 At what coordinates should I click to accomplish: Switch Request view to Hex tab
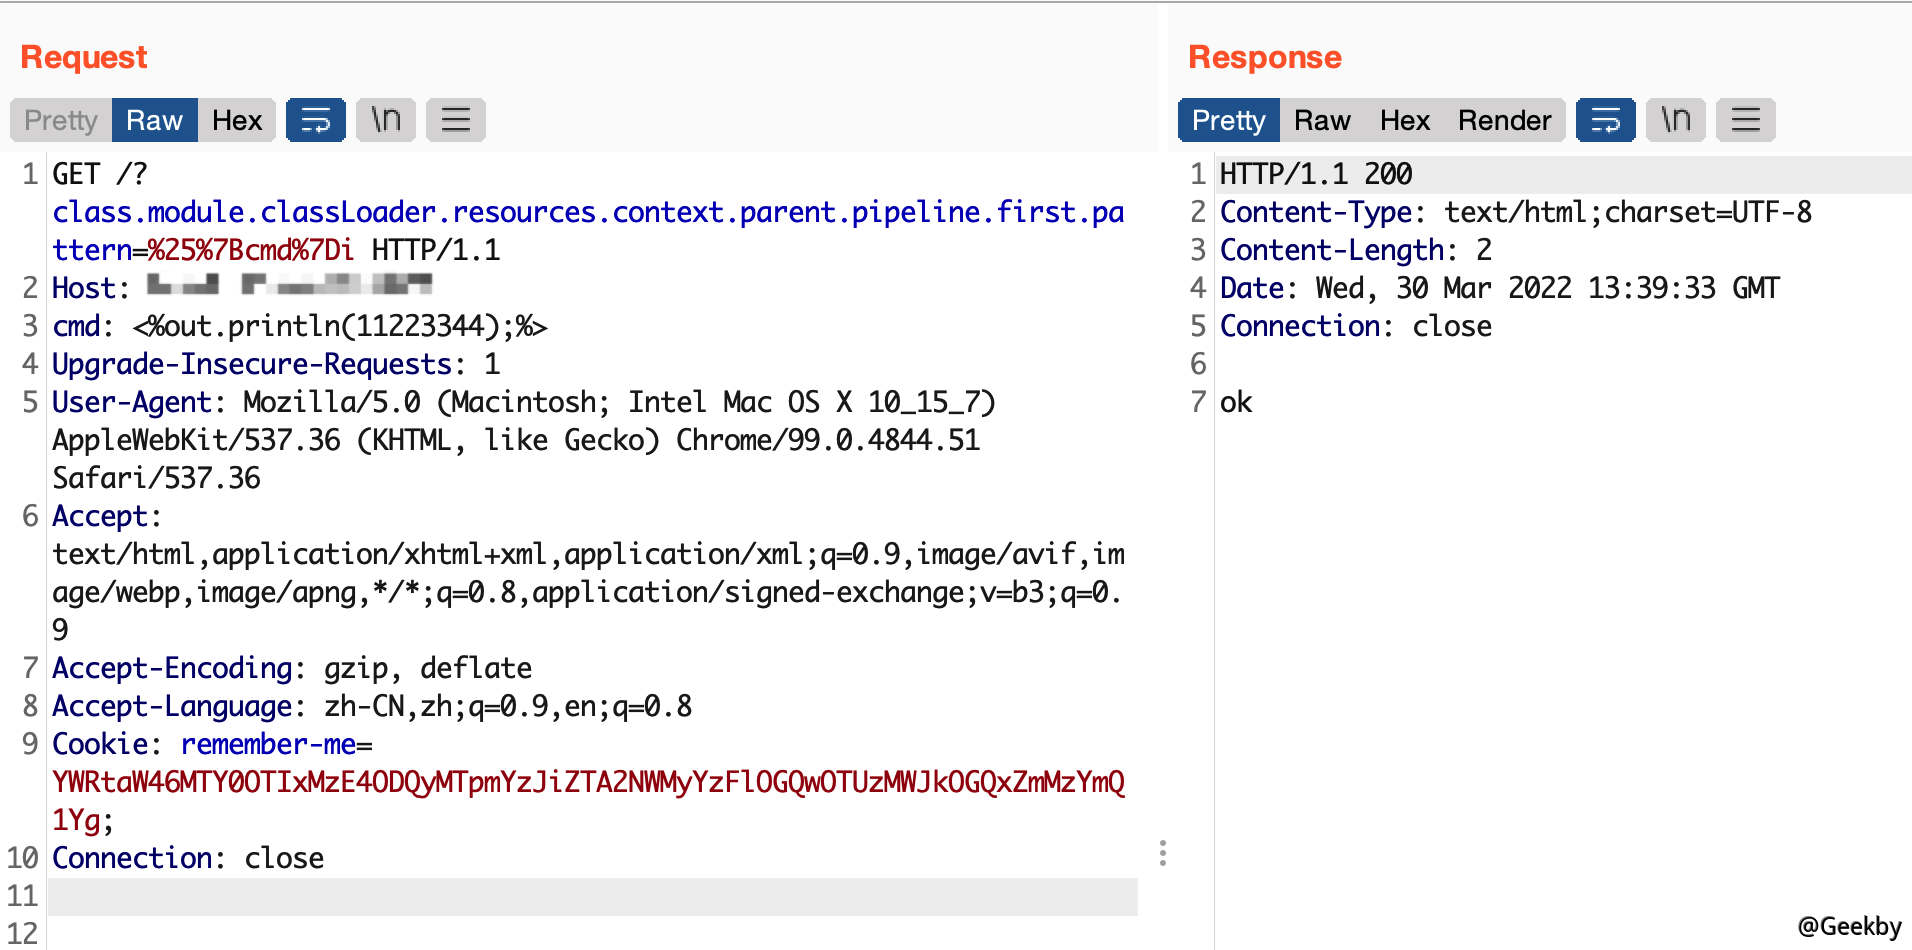pos(237,120)
